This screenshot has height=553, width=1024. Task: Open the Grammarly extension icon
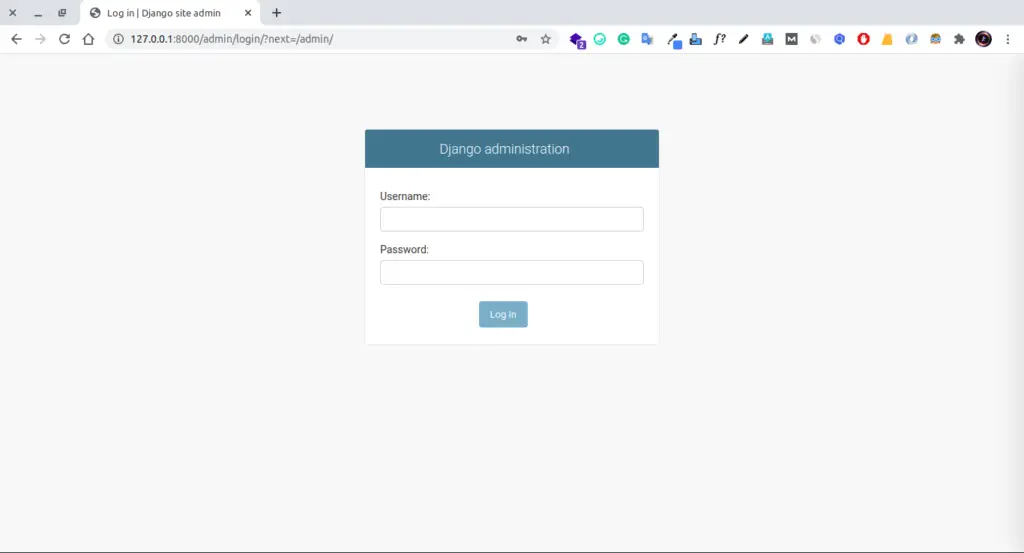click(x=624, y=39)
